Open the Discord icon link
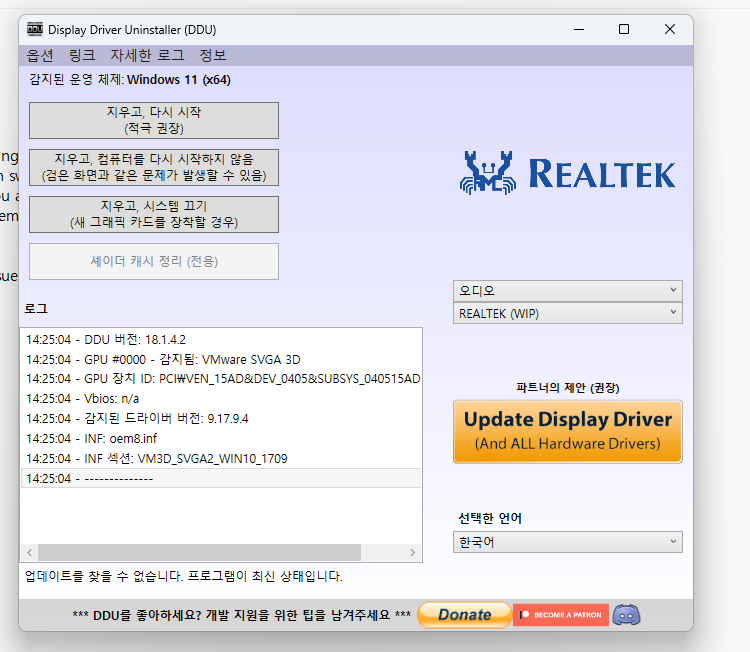 click(626, 615)
